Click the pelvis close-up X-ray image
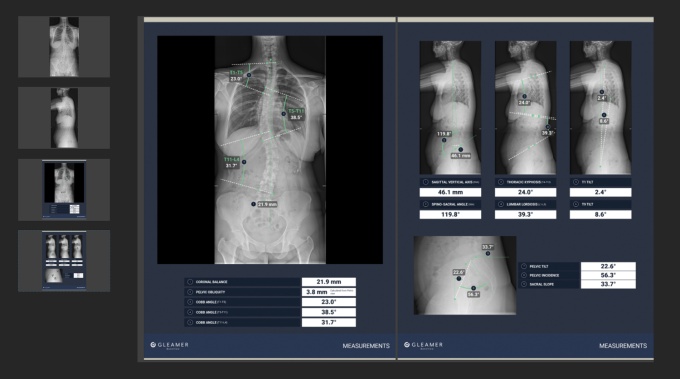Image resolution: width=680 pixels, height=379 pixels. coord(465,275)
